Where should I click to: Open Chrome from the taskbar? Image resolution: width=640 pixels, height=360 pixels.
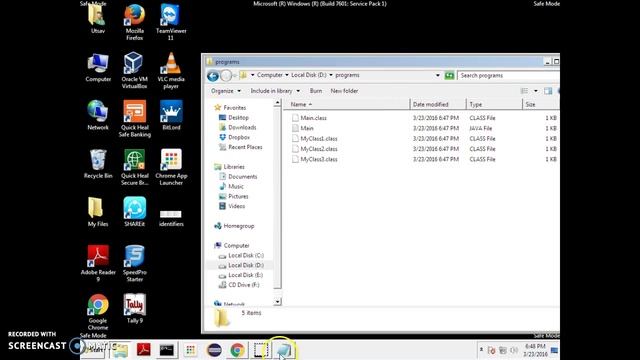(x=237, y=350)
